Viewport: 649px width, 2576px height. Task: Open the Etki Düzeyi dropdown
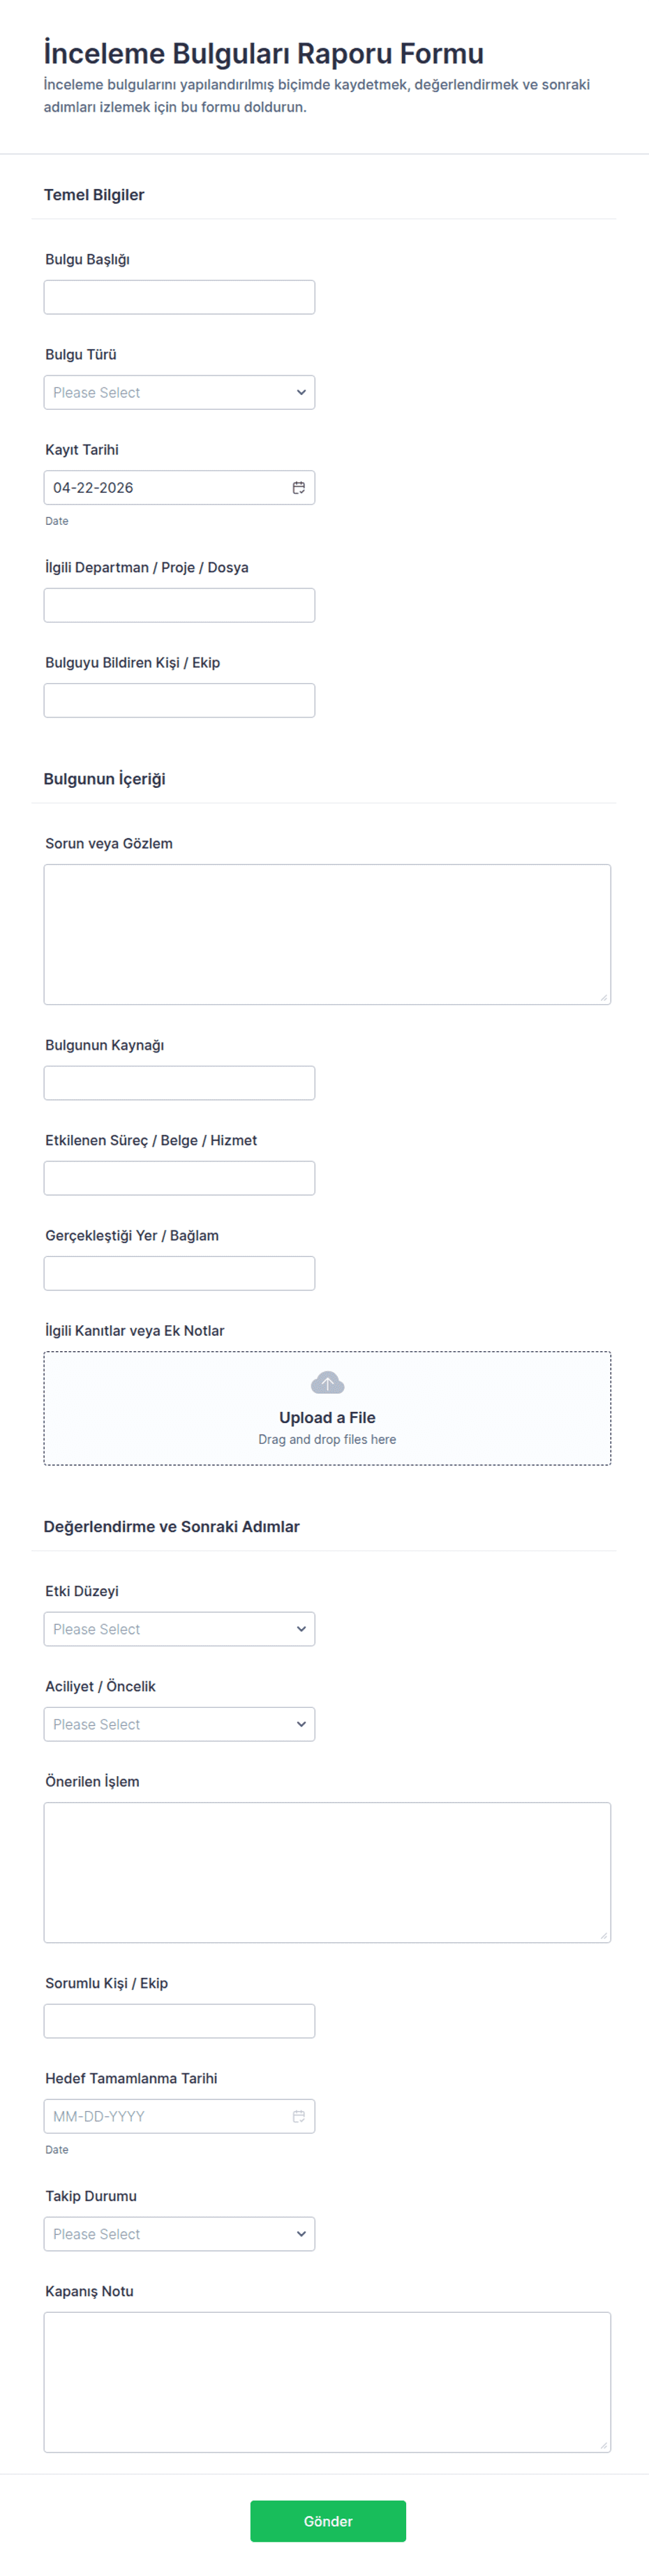pyautogui.click(x=179, y=1629)
